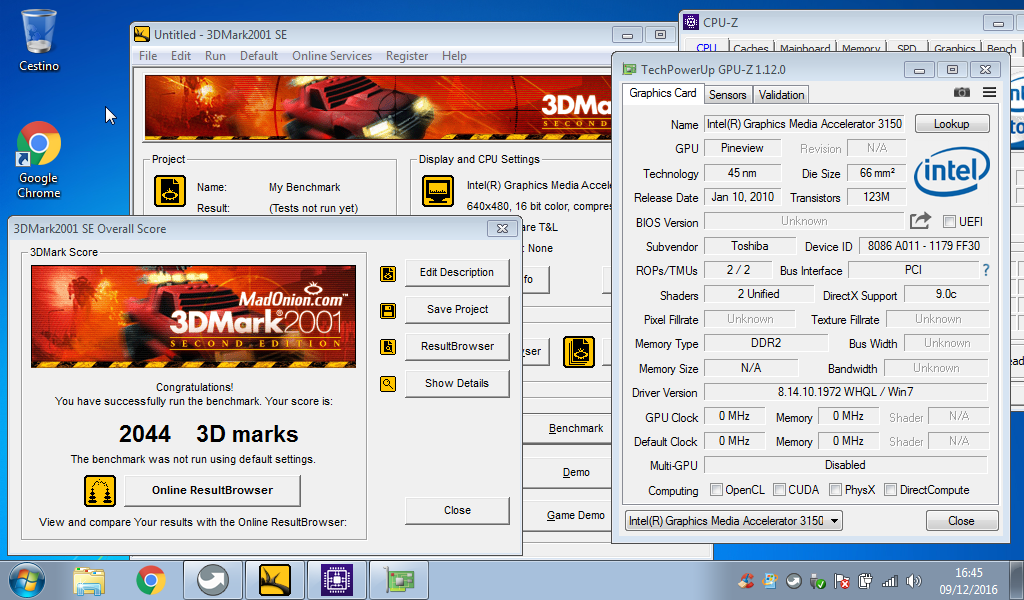Image resolution: width=1024 pixels, height=600 pixels.
Task: Click the Device ID value field
Action: (x=923, y=246)
